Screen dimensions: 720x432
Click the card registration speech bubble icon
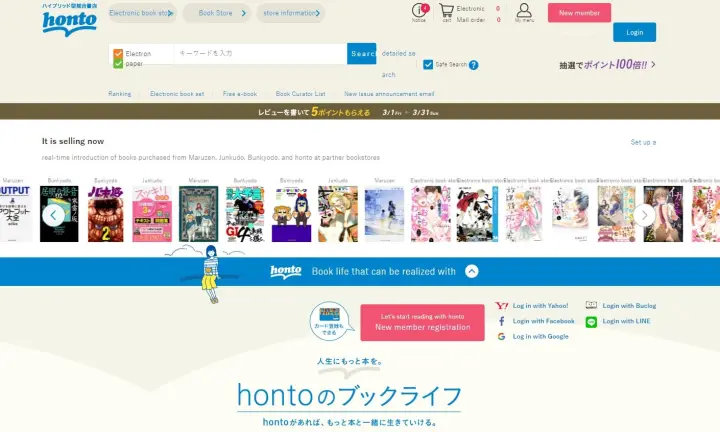coord(331,320)
